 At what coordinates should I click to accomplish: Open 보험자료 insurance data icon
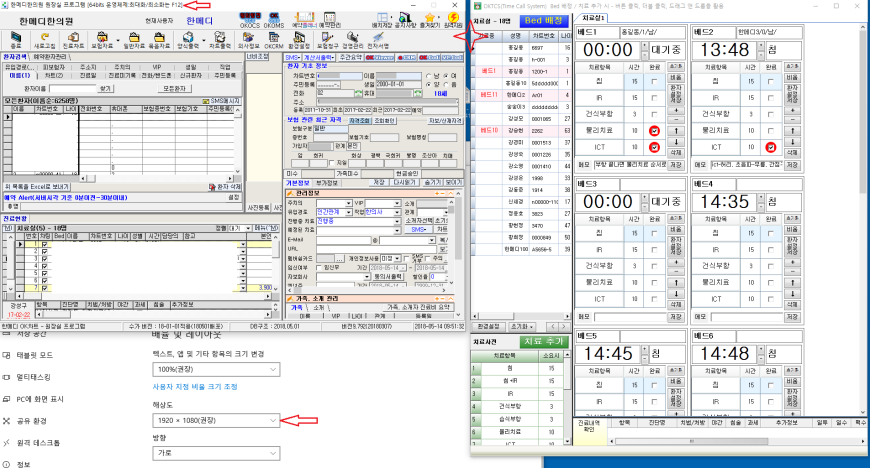coord(102,40)
